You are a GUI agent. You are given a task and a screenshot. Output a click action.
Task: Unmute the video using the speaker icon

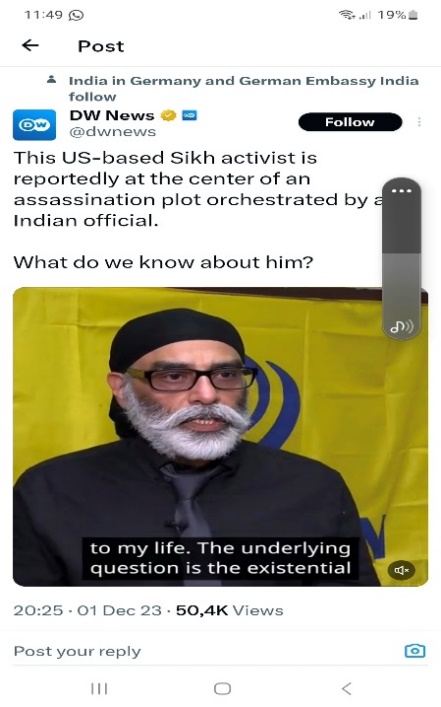401,570
